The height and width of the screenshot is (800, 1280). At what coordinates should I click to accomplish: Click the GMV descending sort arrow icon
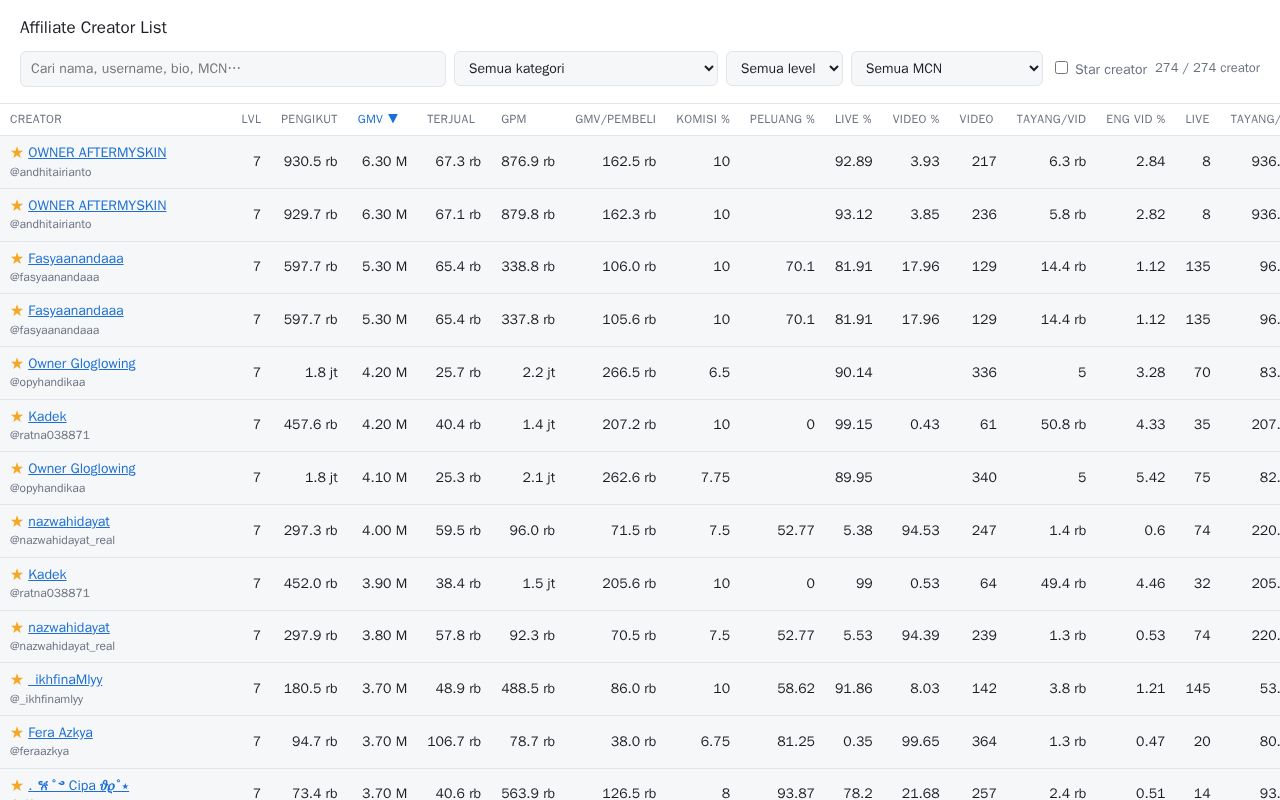(x=393, y=118)
